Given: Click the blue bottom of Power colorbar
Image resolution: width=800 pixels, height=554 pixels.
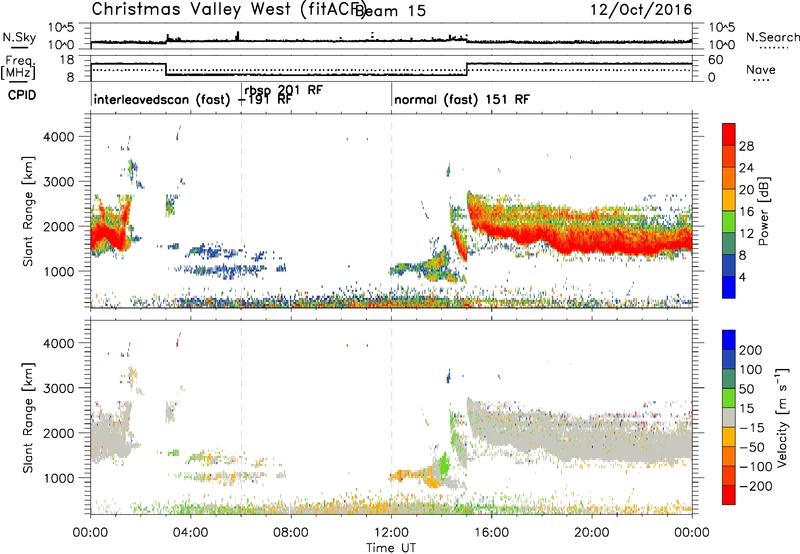Looking at the screenshot, I should coord(729,287).
